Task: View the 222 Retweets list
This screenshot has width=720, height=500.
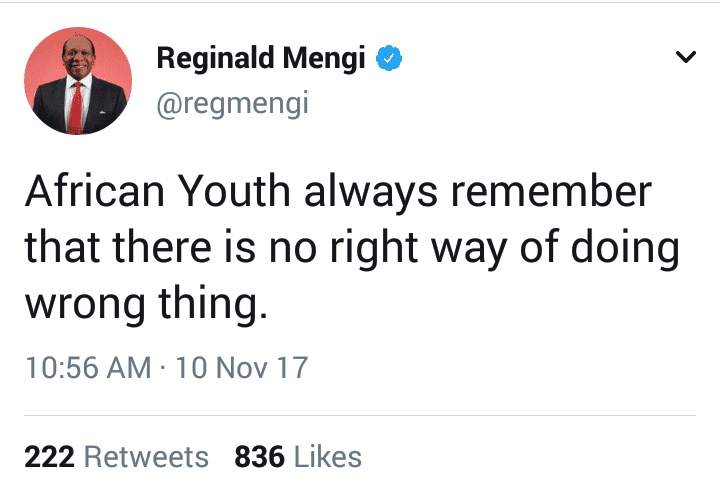Action: pos(117,457)
